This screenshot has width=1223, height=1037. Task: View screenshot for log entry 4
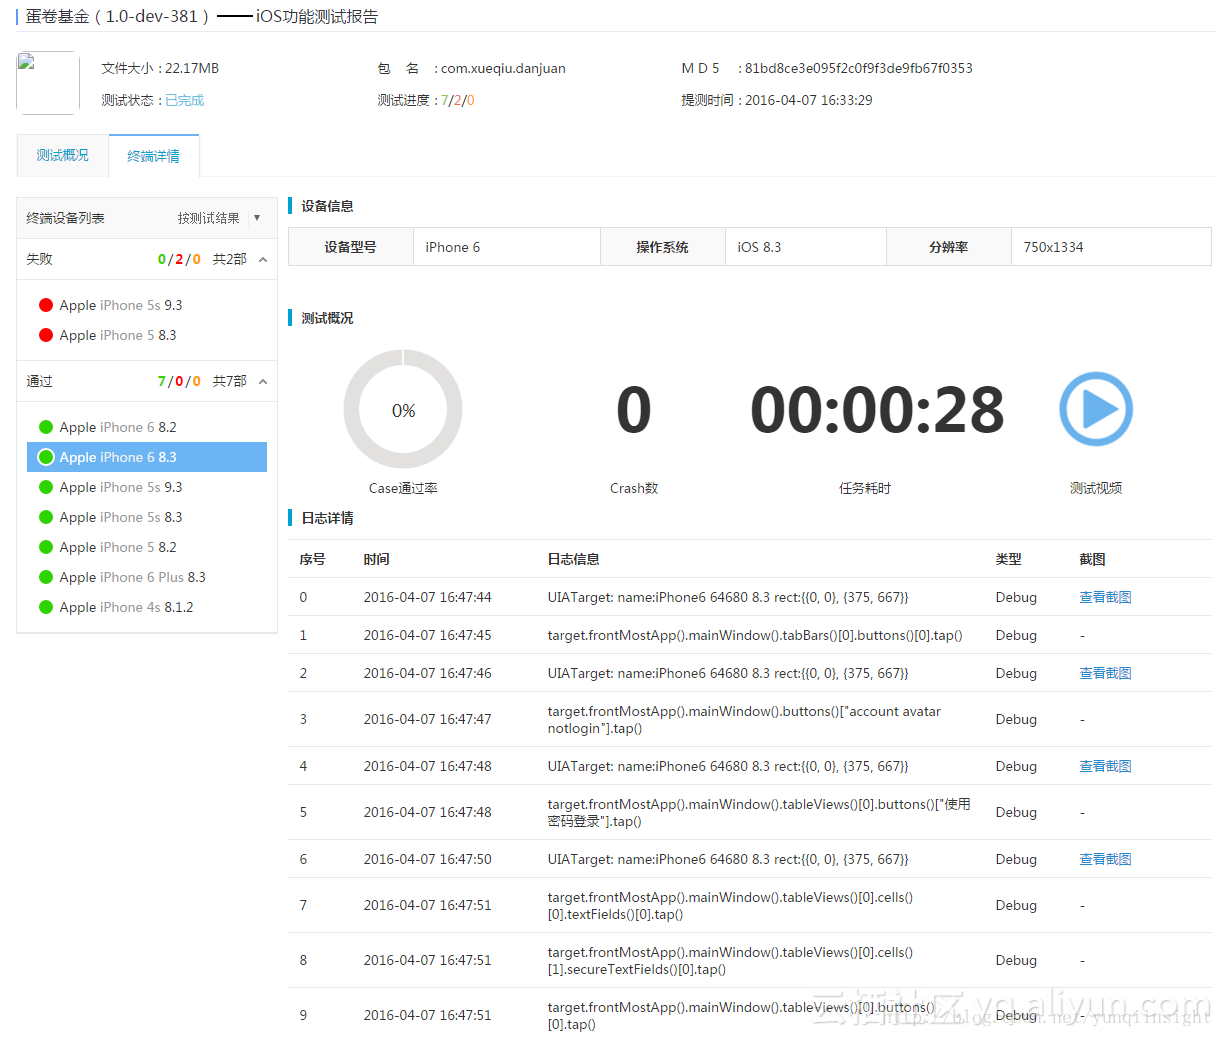coord(1105,766)
